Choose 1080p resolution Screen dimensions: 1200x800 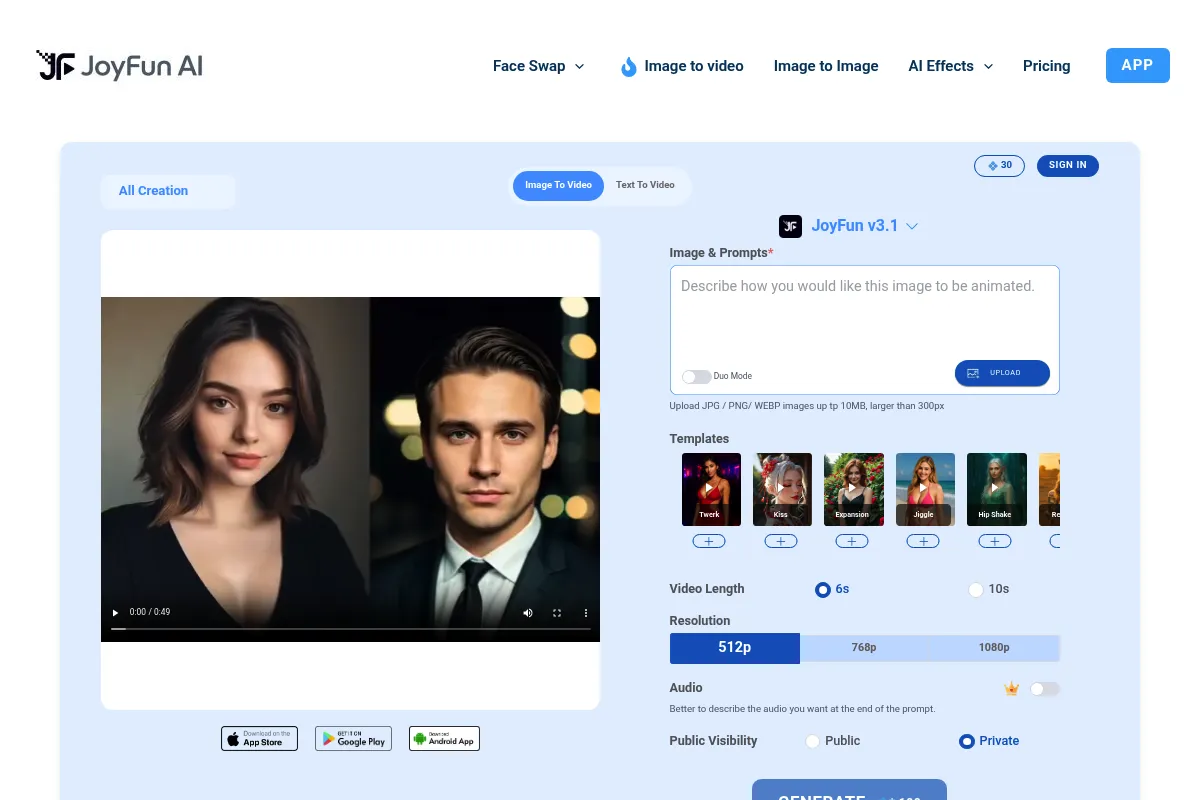[x=994, y=648]
